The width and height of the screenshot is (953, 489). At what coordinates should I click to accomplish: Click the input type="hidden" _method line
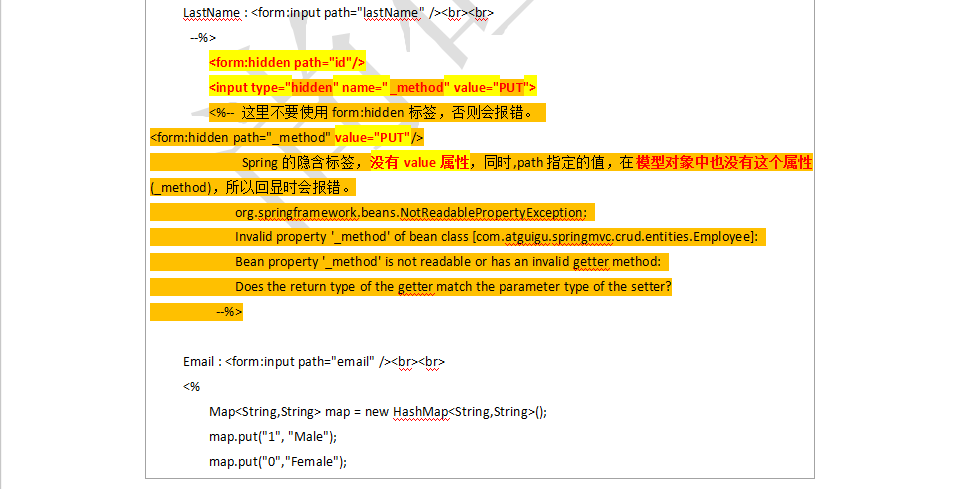coord(373,87)
